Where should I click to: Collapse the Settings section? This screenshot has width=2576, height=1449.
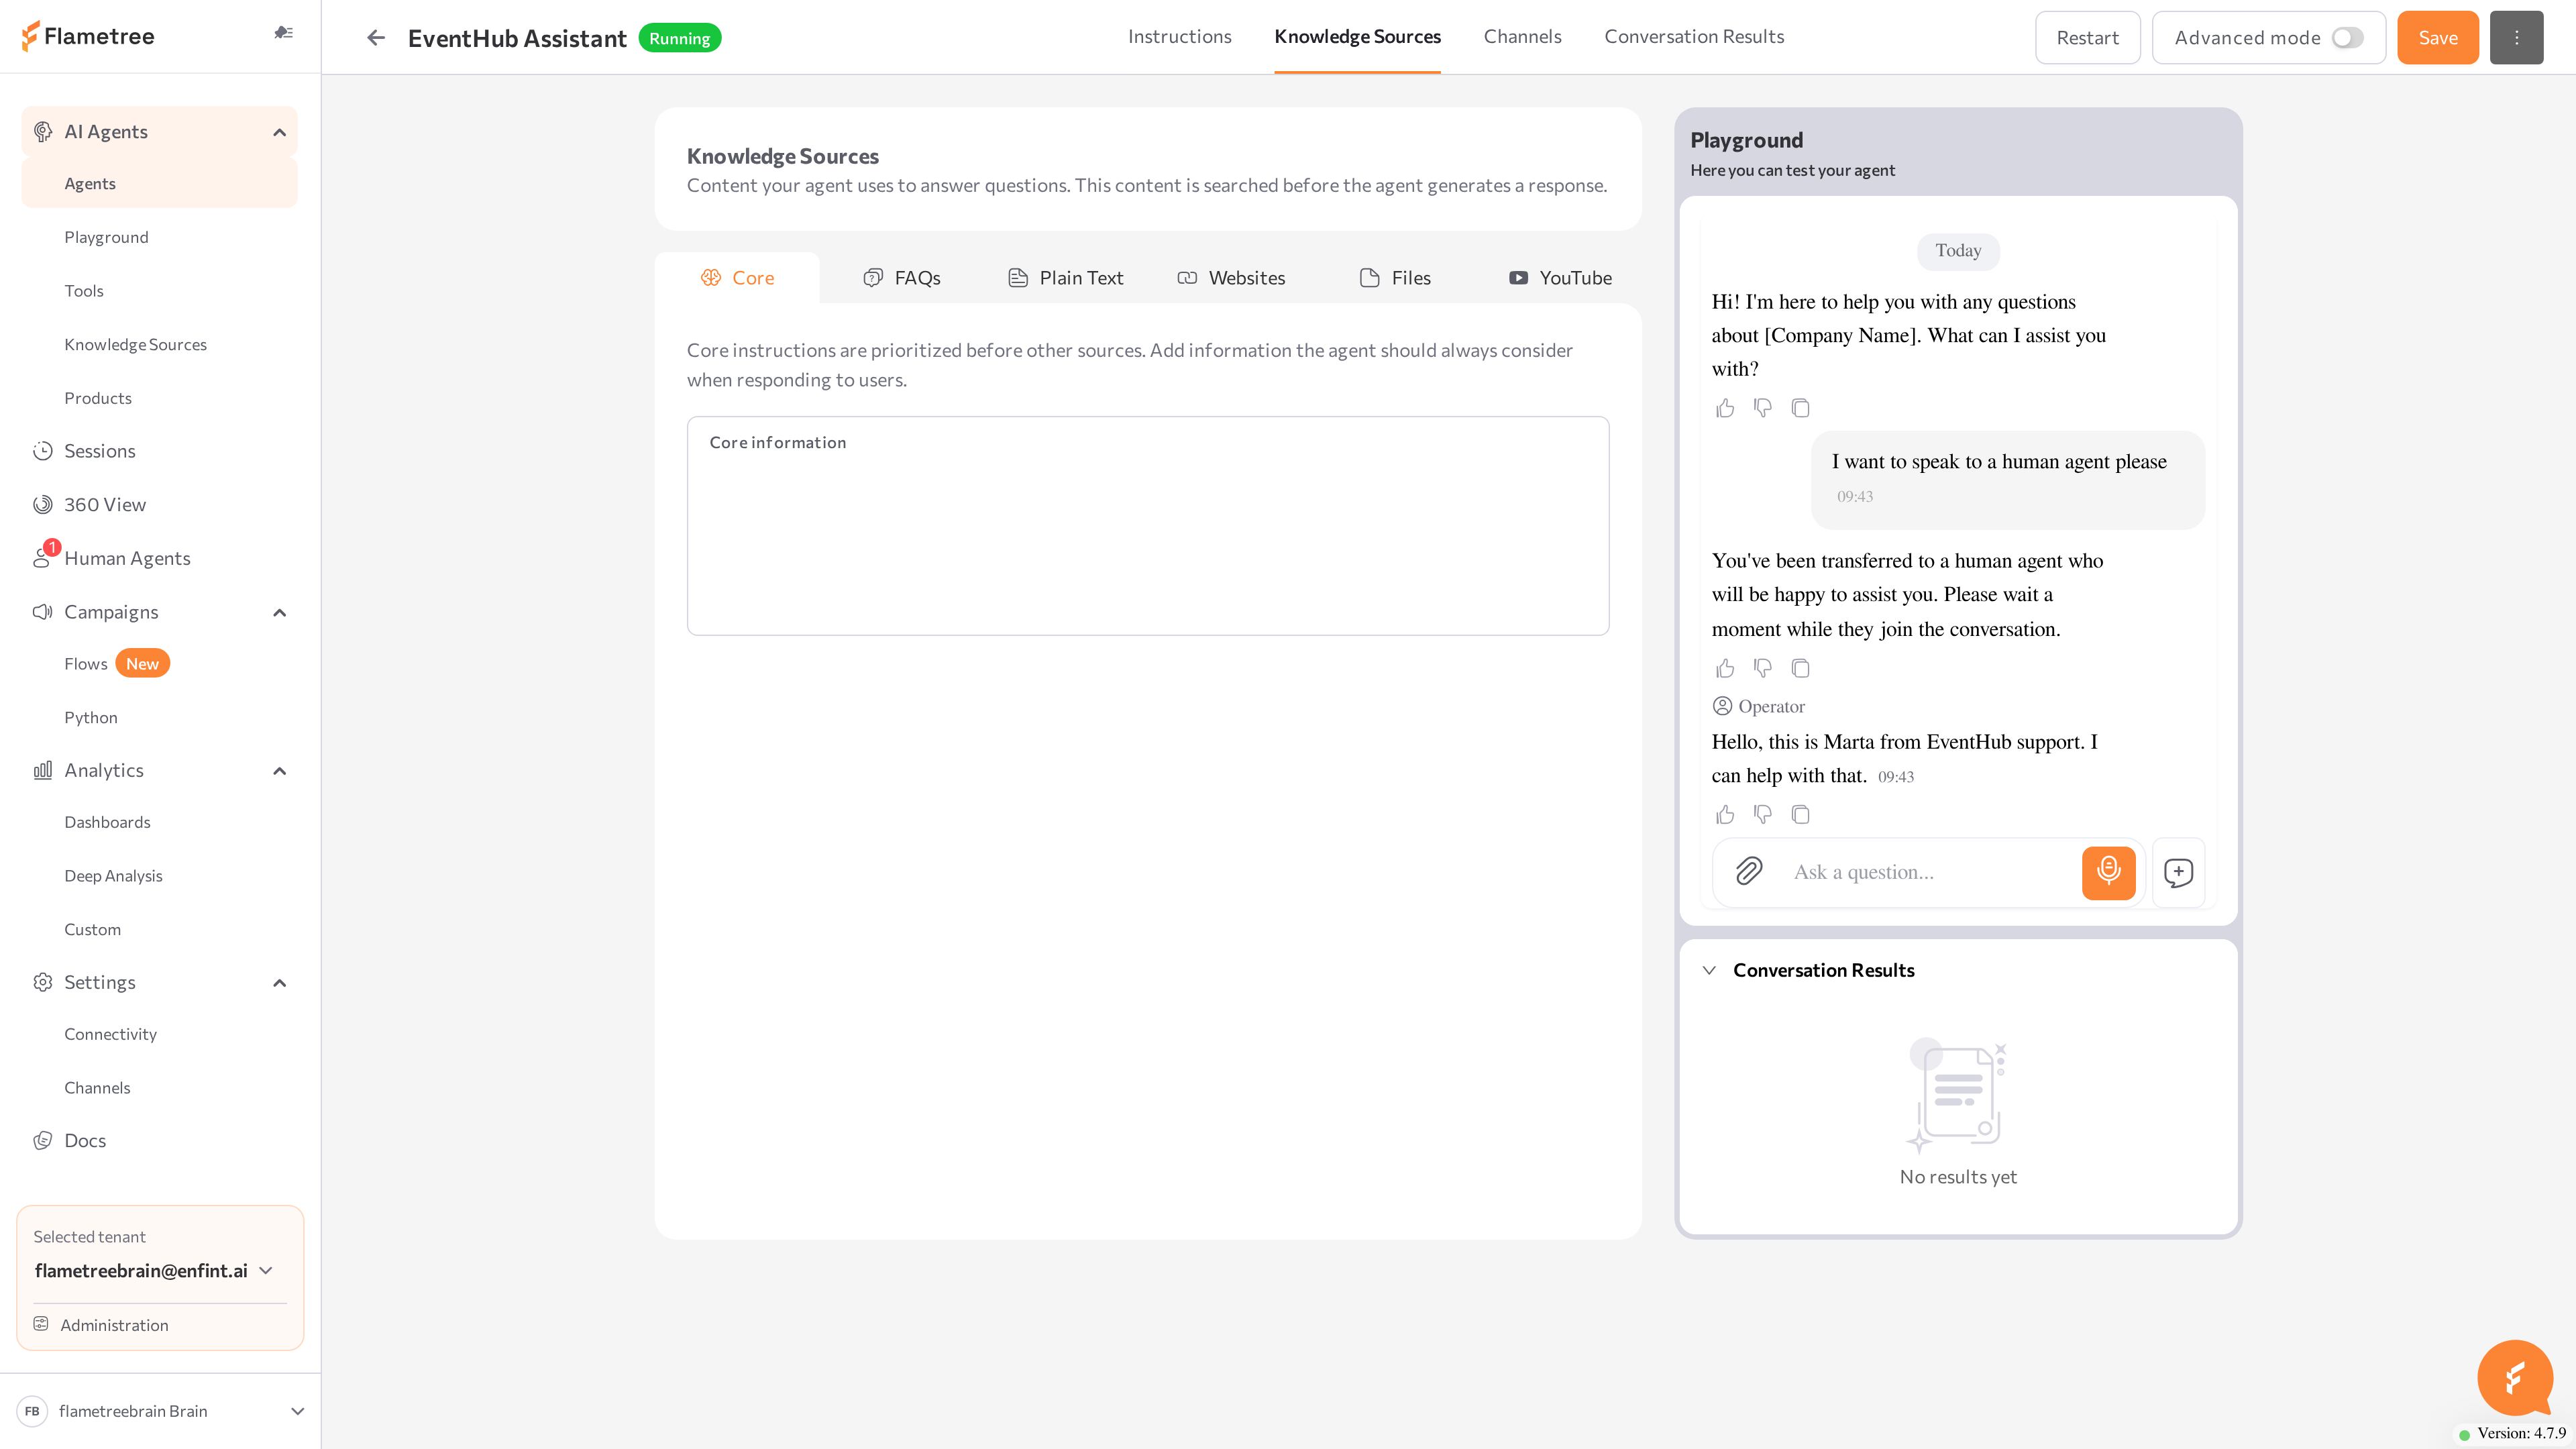tap(280, 983)
